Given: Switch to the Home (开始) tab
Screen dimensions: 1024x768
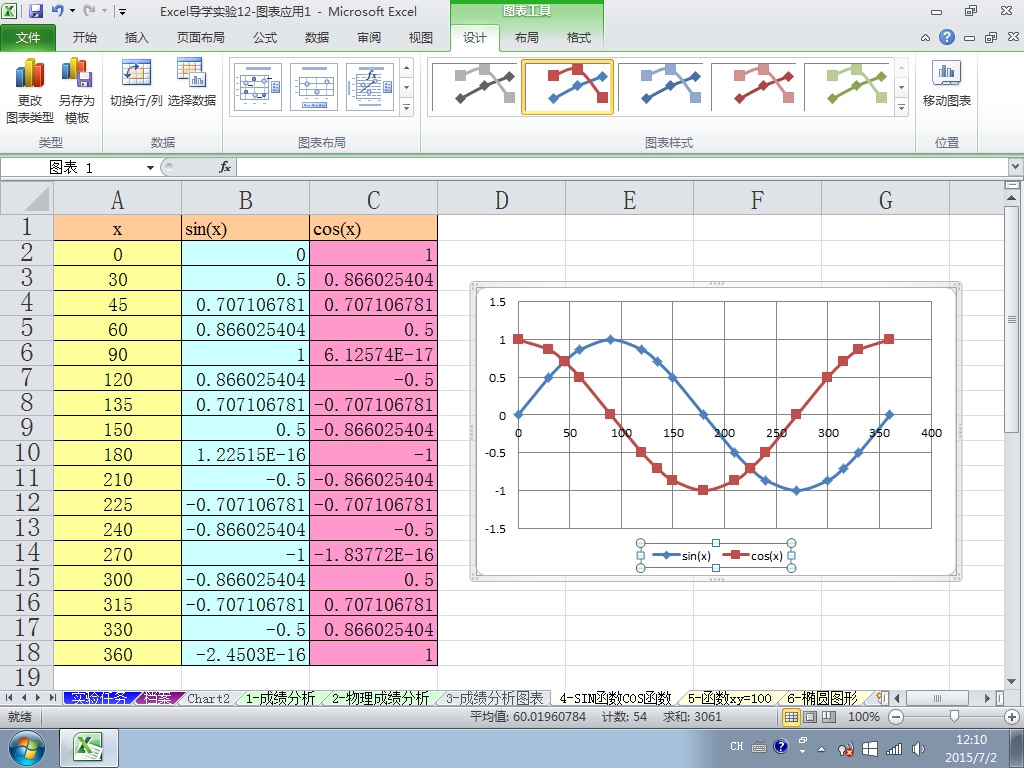Looking at the screenshot, I should (x=84, y=38).
